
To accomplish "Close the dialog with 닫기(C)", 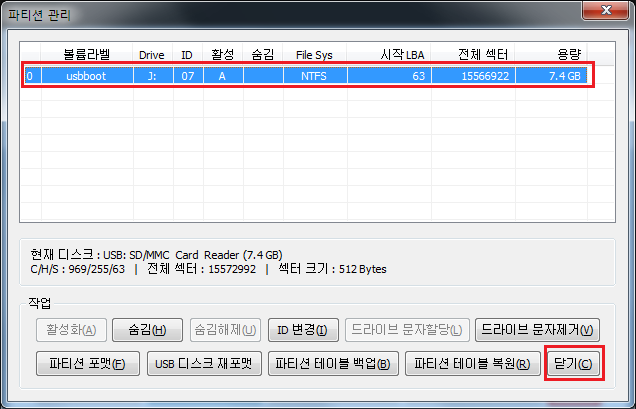I will click(574, 363).
